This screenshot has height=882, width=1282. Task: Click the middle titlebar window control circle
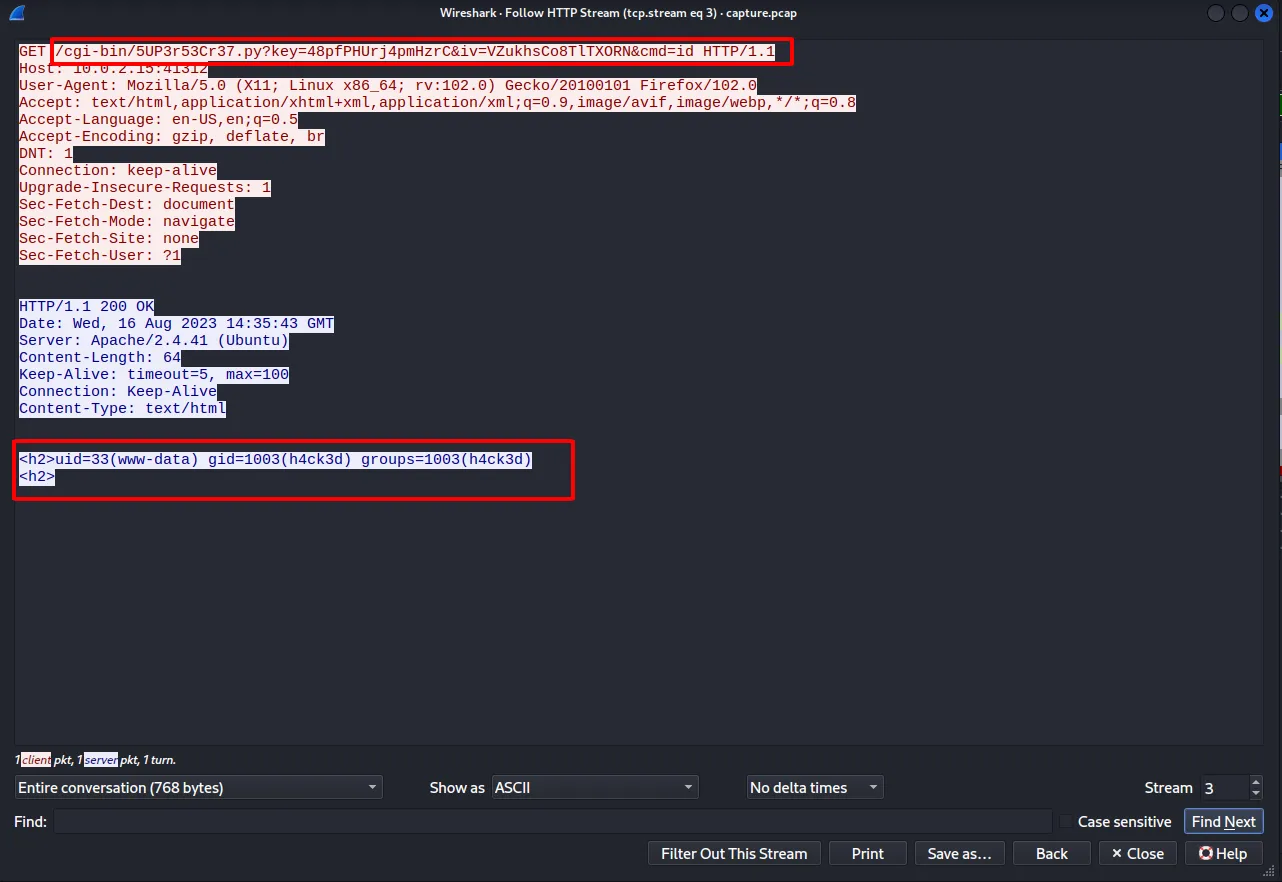[x=1240, y=13]
